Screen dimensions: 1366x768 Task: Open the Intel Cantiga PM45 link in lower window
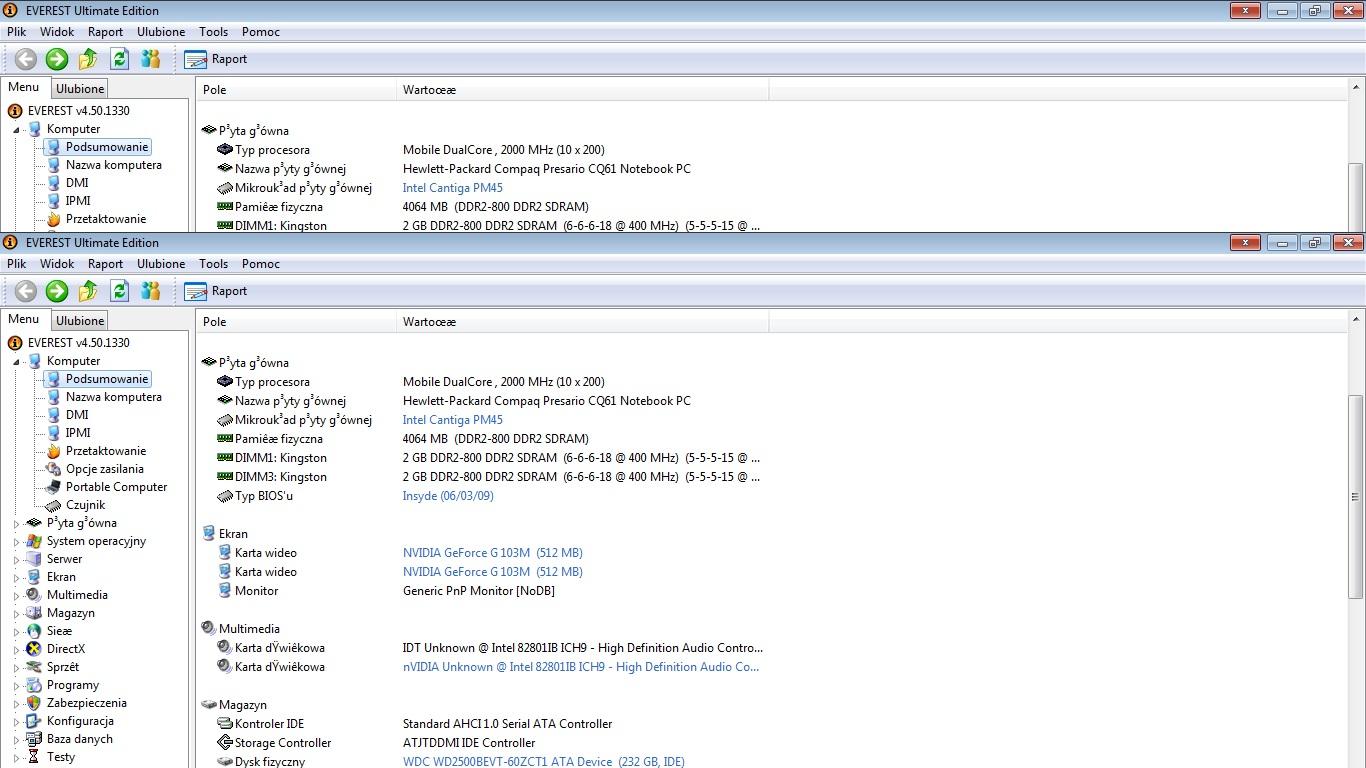pyautogui.click(x=453, y=420)
